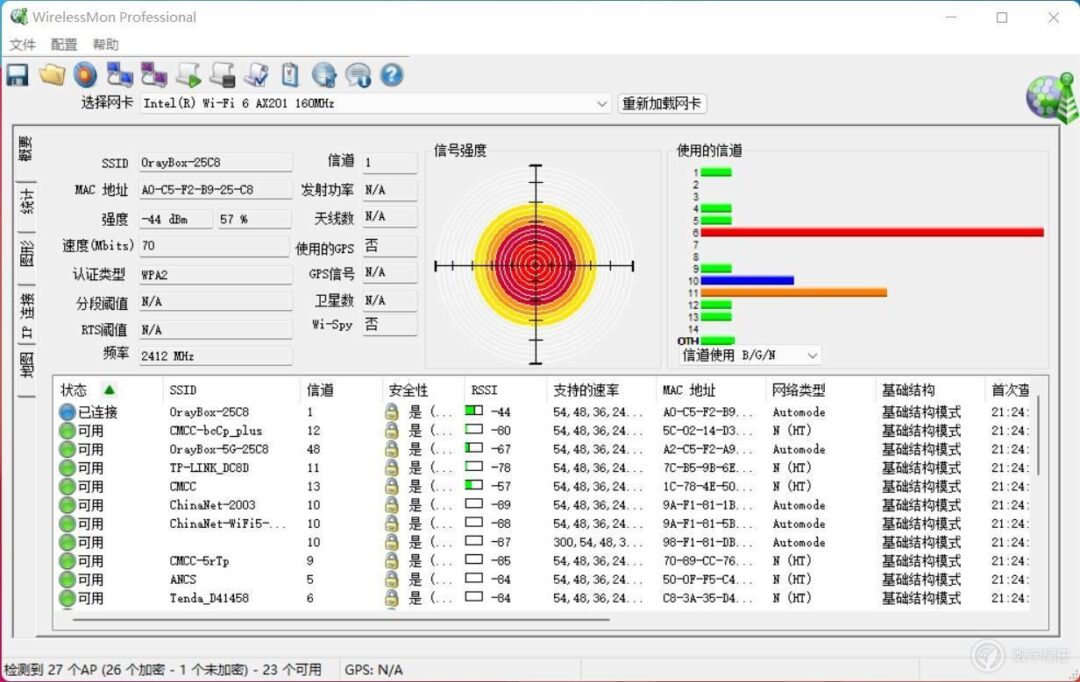Viewport: 1080px width, 682px height.
Task: Sort by the 信道 column header
Action: tap(340, 390)
